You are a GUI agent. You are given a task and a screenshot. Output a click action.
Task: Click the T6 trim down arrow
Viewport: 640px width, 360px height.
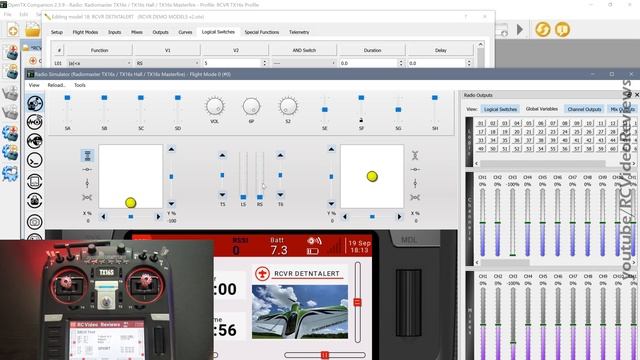pos(280,195)
